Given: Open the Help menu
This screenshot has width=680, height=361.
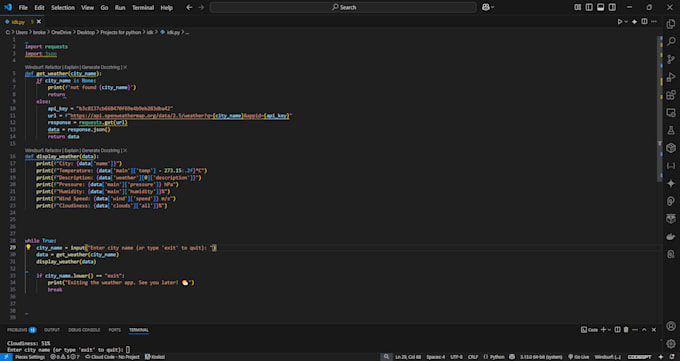Looking at the screenshot, I should click(167, 7).
